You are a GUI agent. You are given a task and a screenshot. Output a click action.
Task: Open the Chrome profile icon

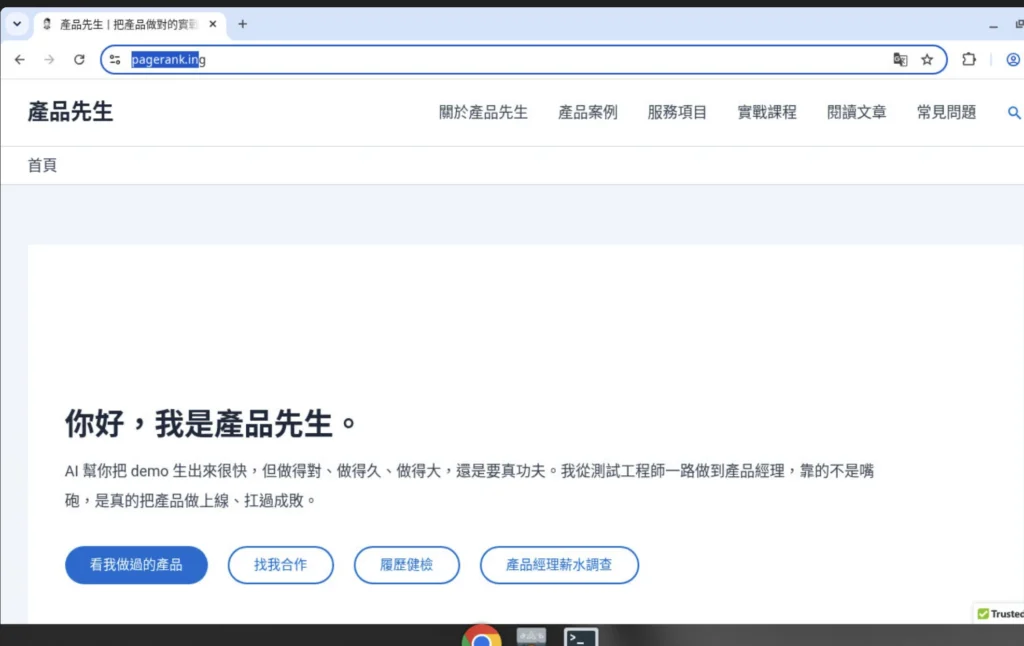coord(1013,59)
